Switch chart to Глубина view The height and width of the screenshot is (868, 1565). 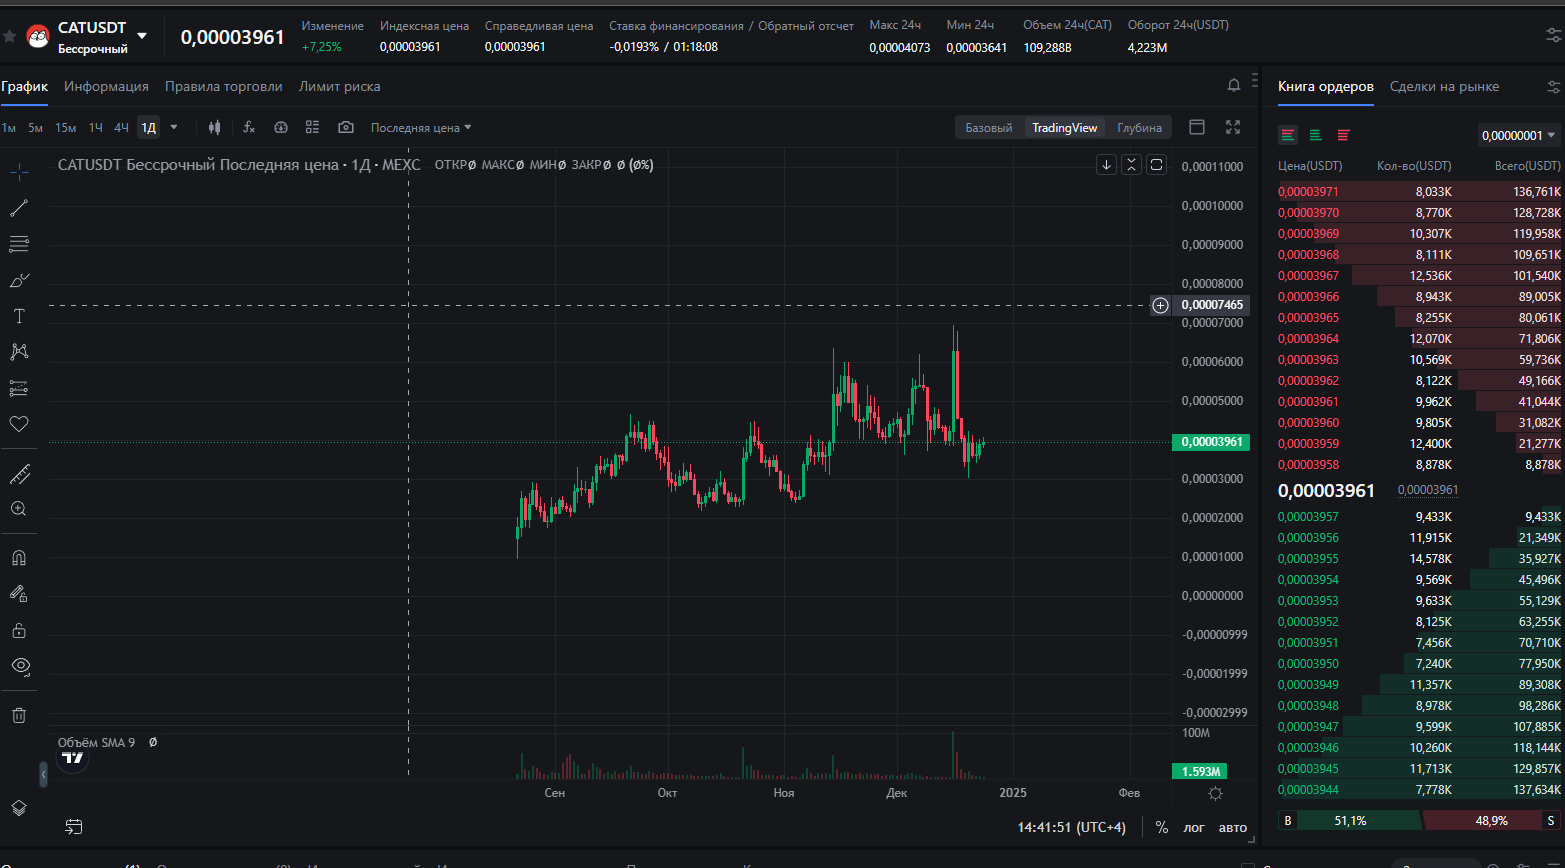click(1139, 128)
